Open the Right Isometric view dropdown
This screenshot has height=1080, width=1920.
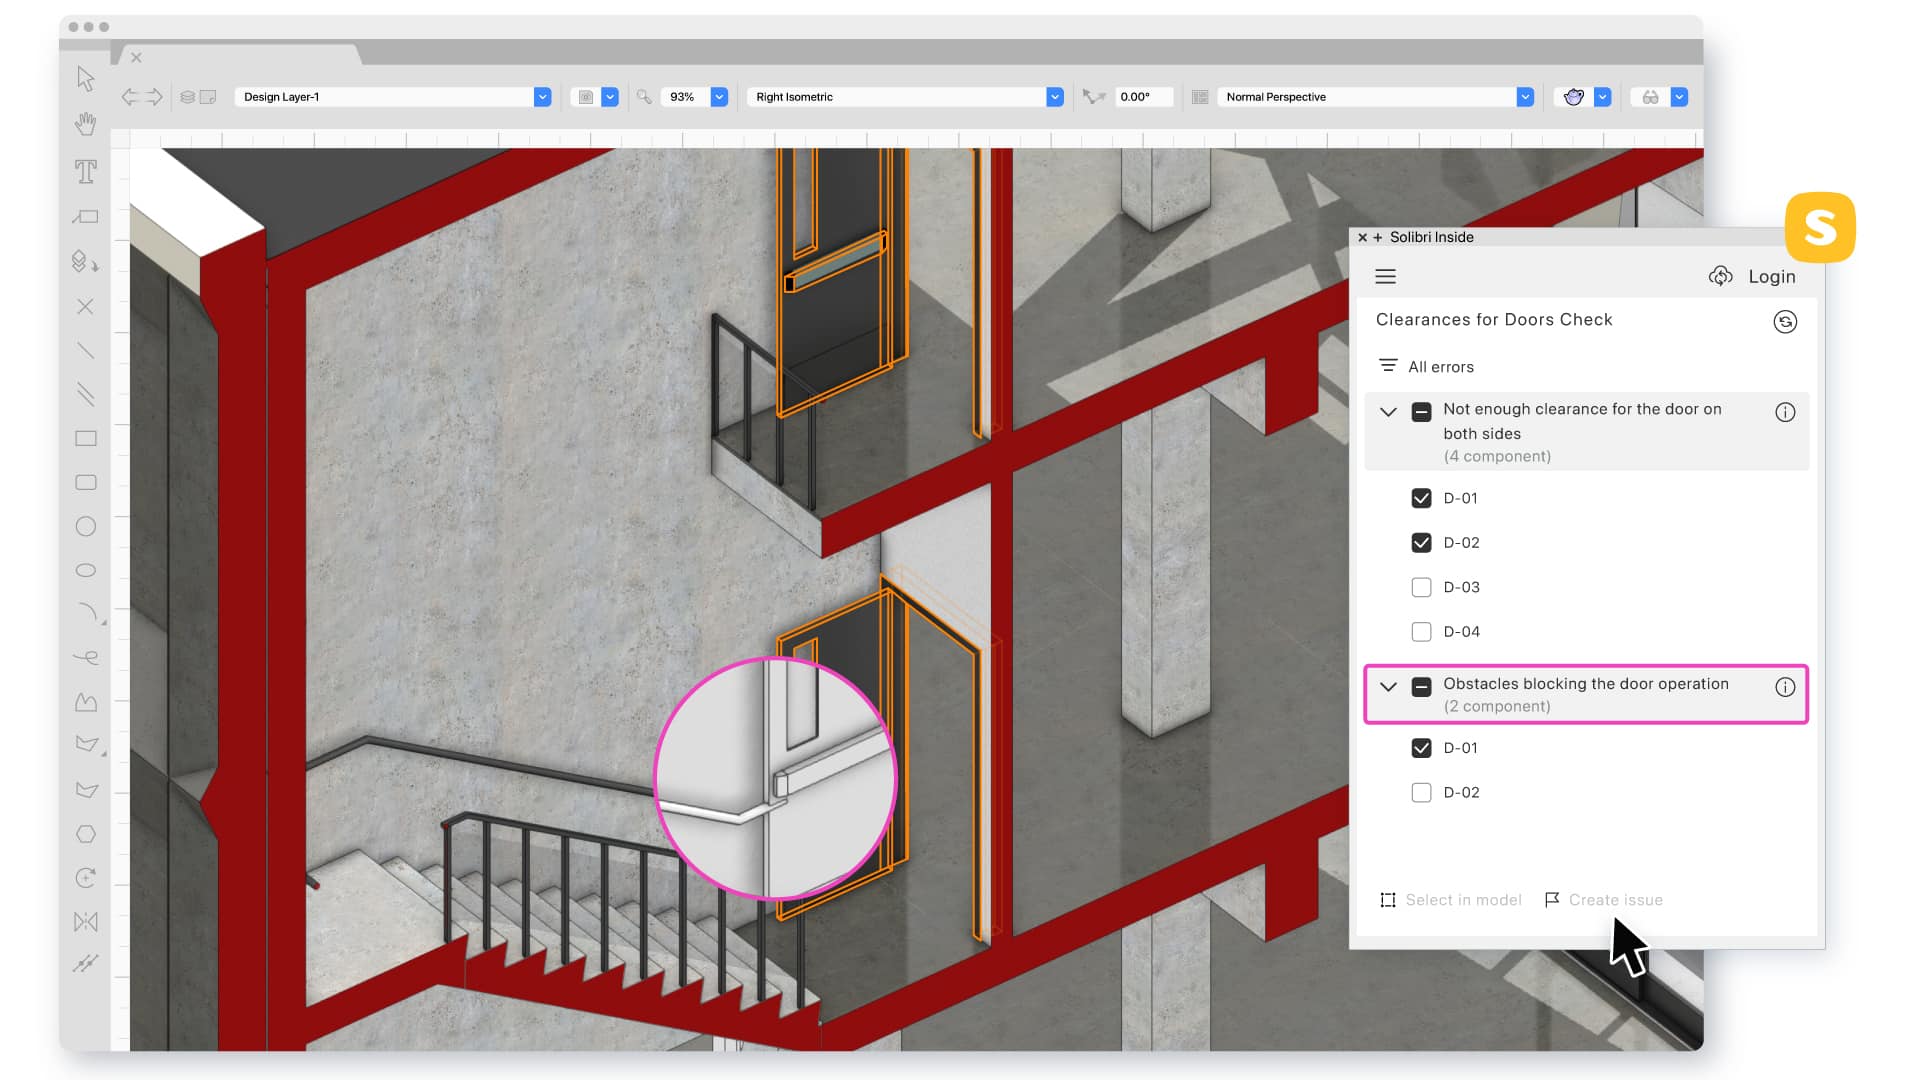coord(1053,96)
